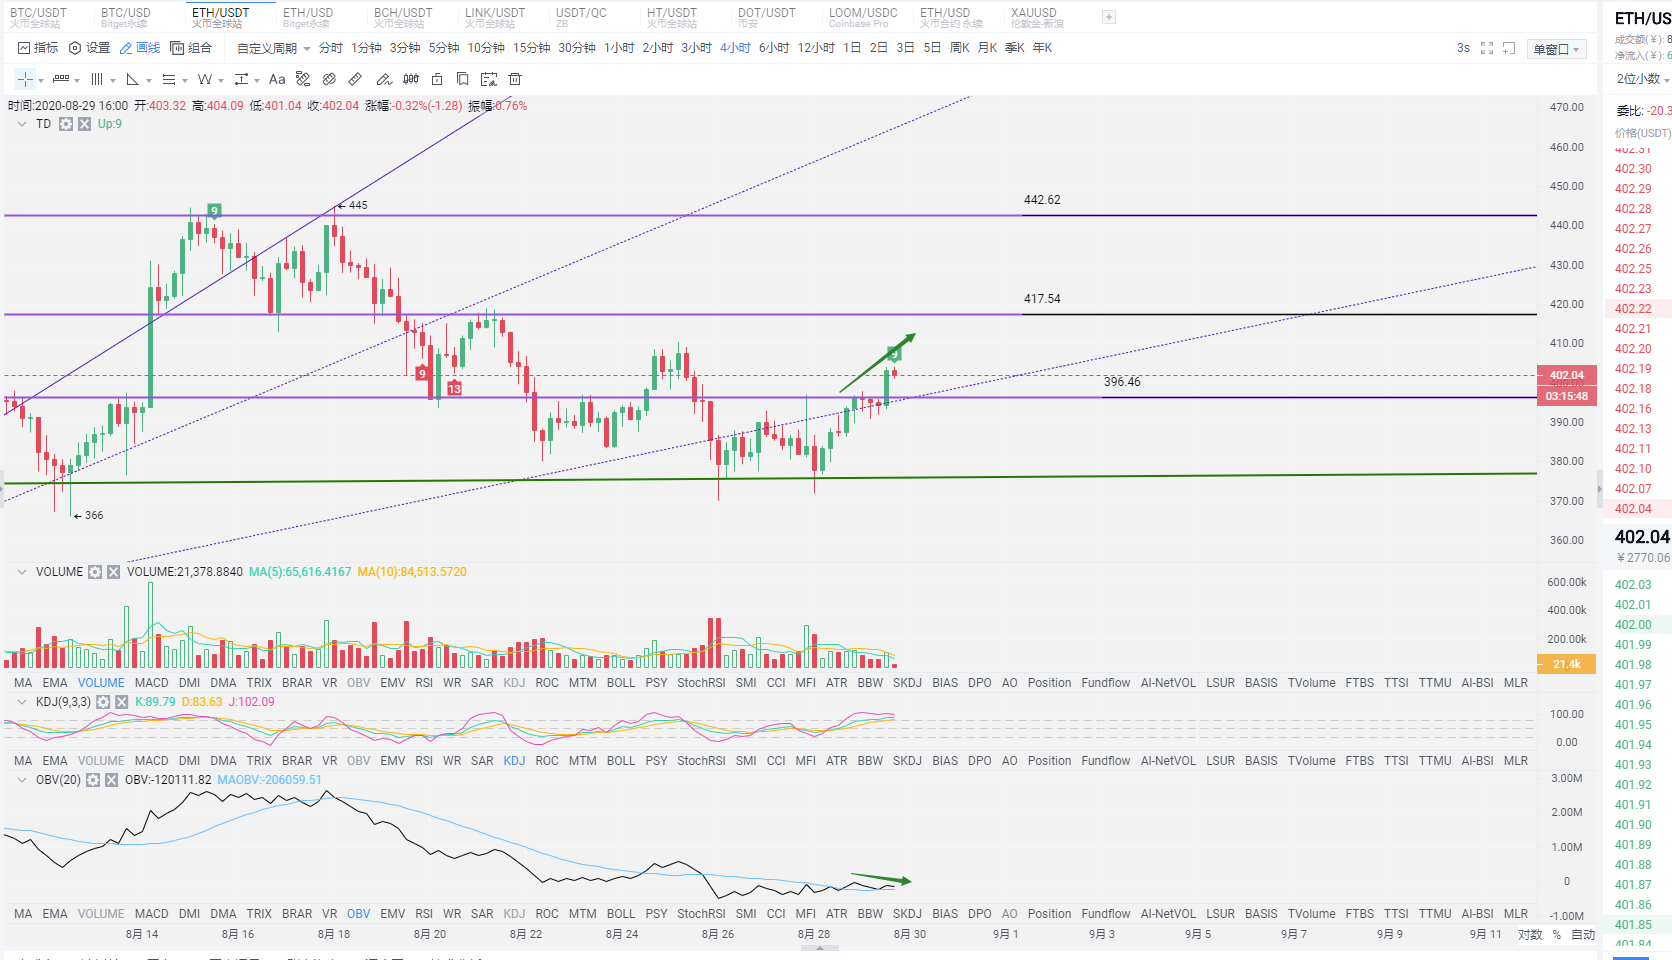Select the parallel horizontal lines tool
1672x960 pixels.
168,79
